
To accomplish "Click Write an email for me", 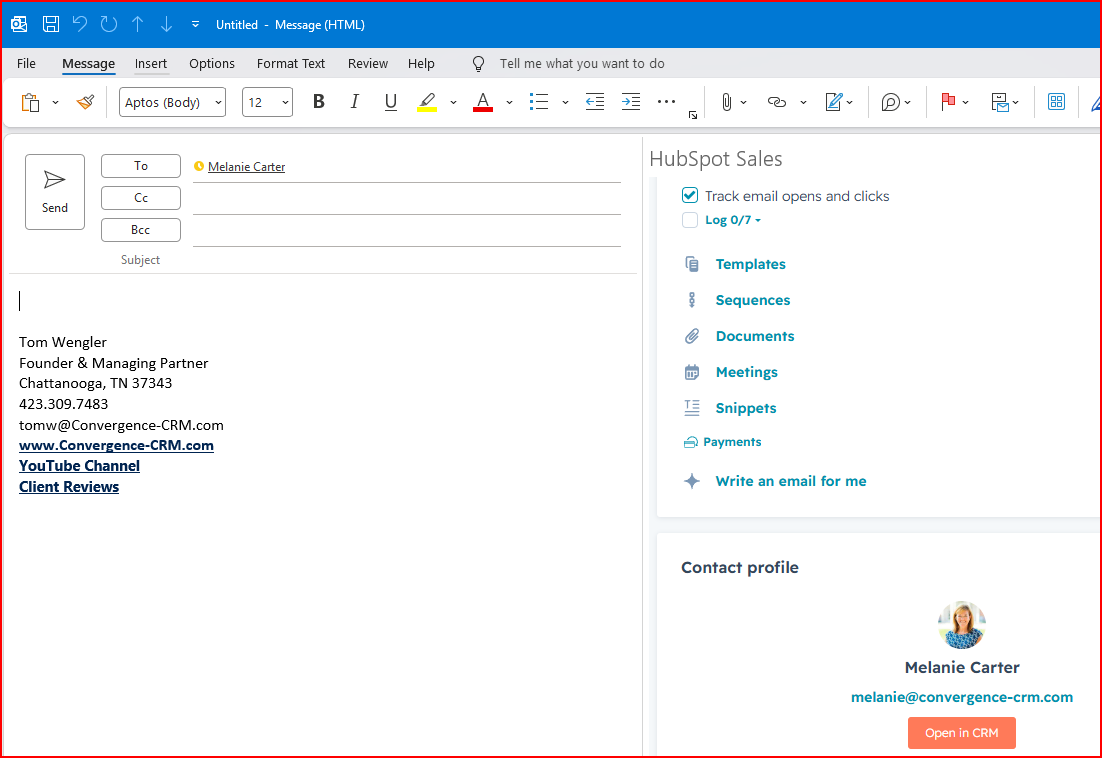I will (x=791, y=481).
